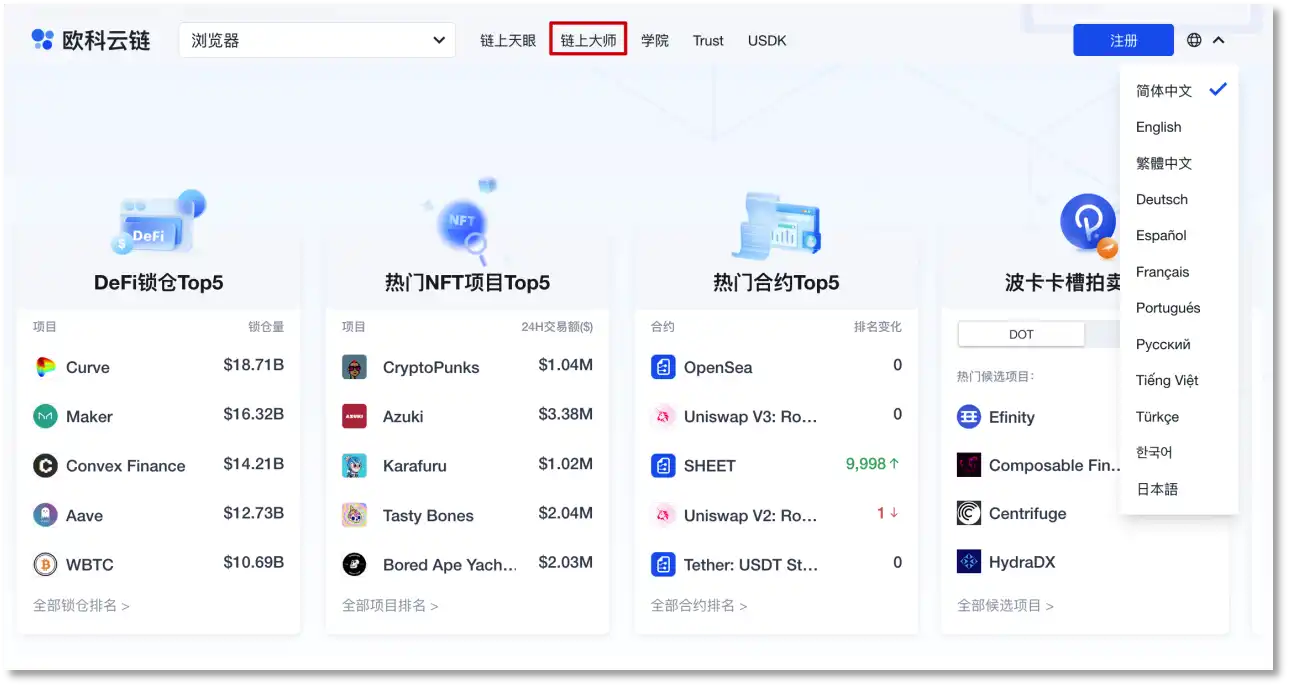This screenshot has width=1291, height=688.
Task: Choose Français in the language dropdown
Action: pyautogui.click(x=1162, y=271)
